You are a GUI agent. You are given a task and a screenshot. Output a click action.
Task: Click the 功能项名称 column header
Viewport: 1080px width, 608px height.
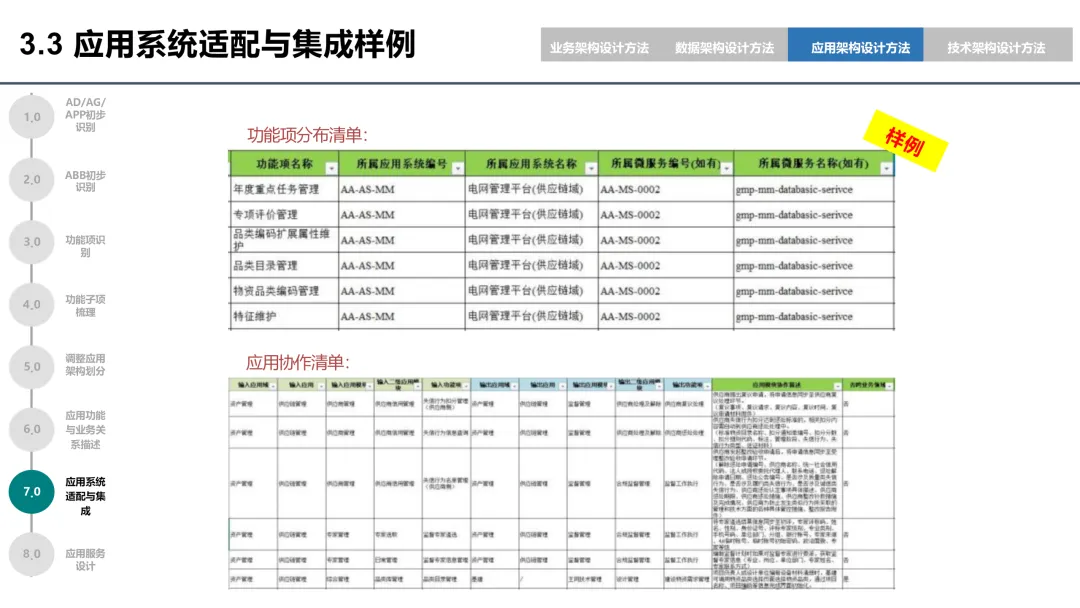(284, 164)
